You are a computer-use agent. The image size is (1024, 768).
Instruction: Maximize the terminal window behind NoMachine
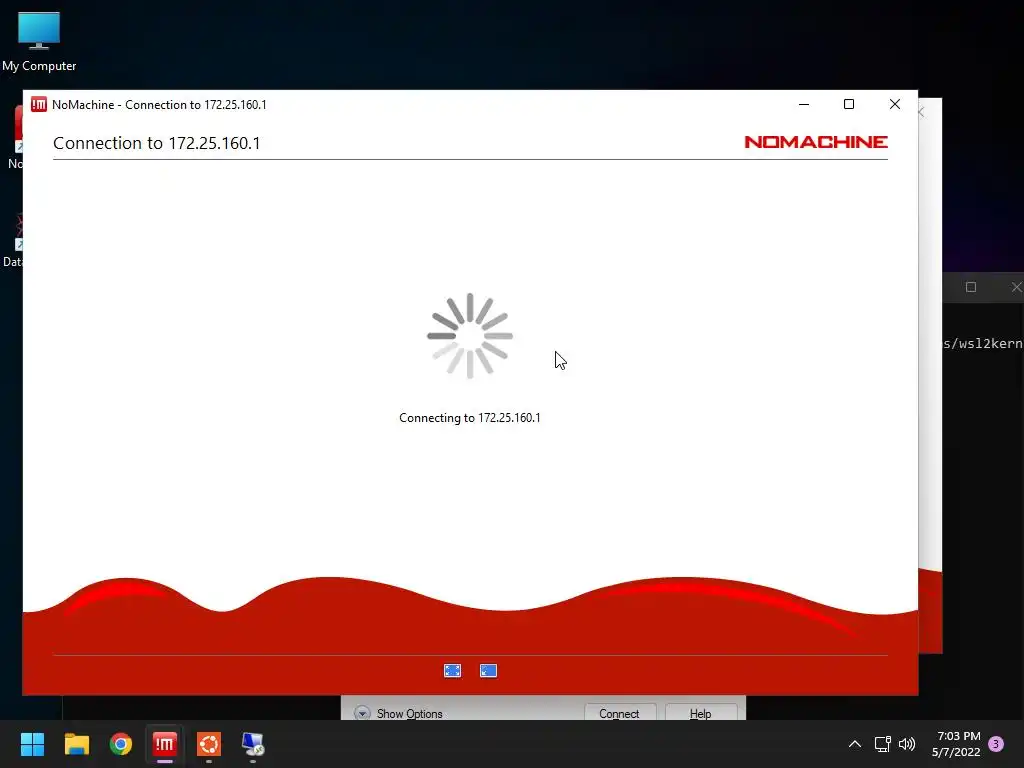click(971, 287)
